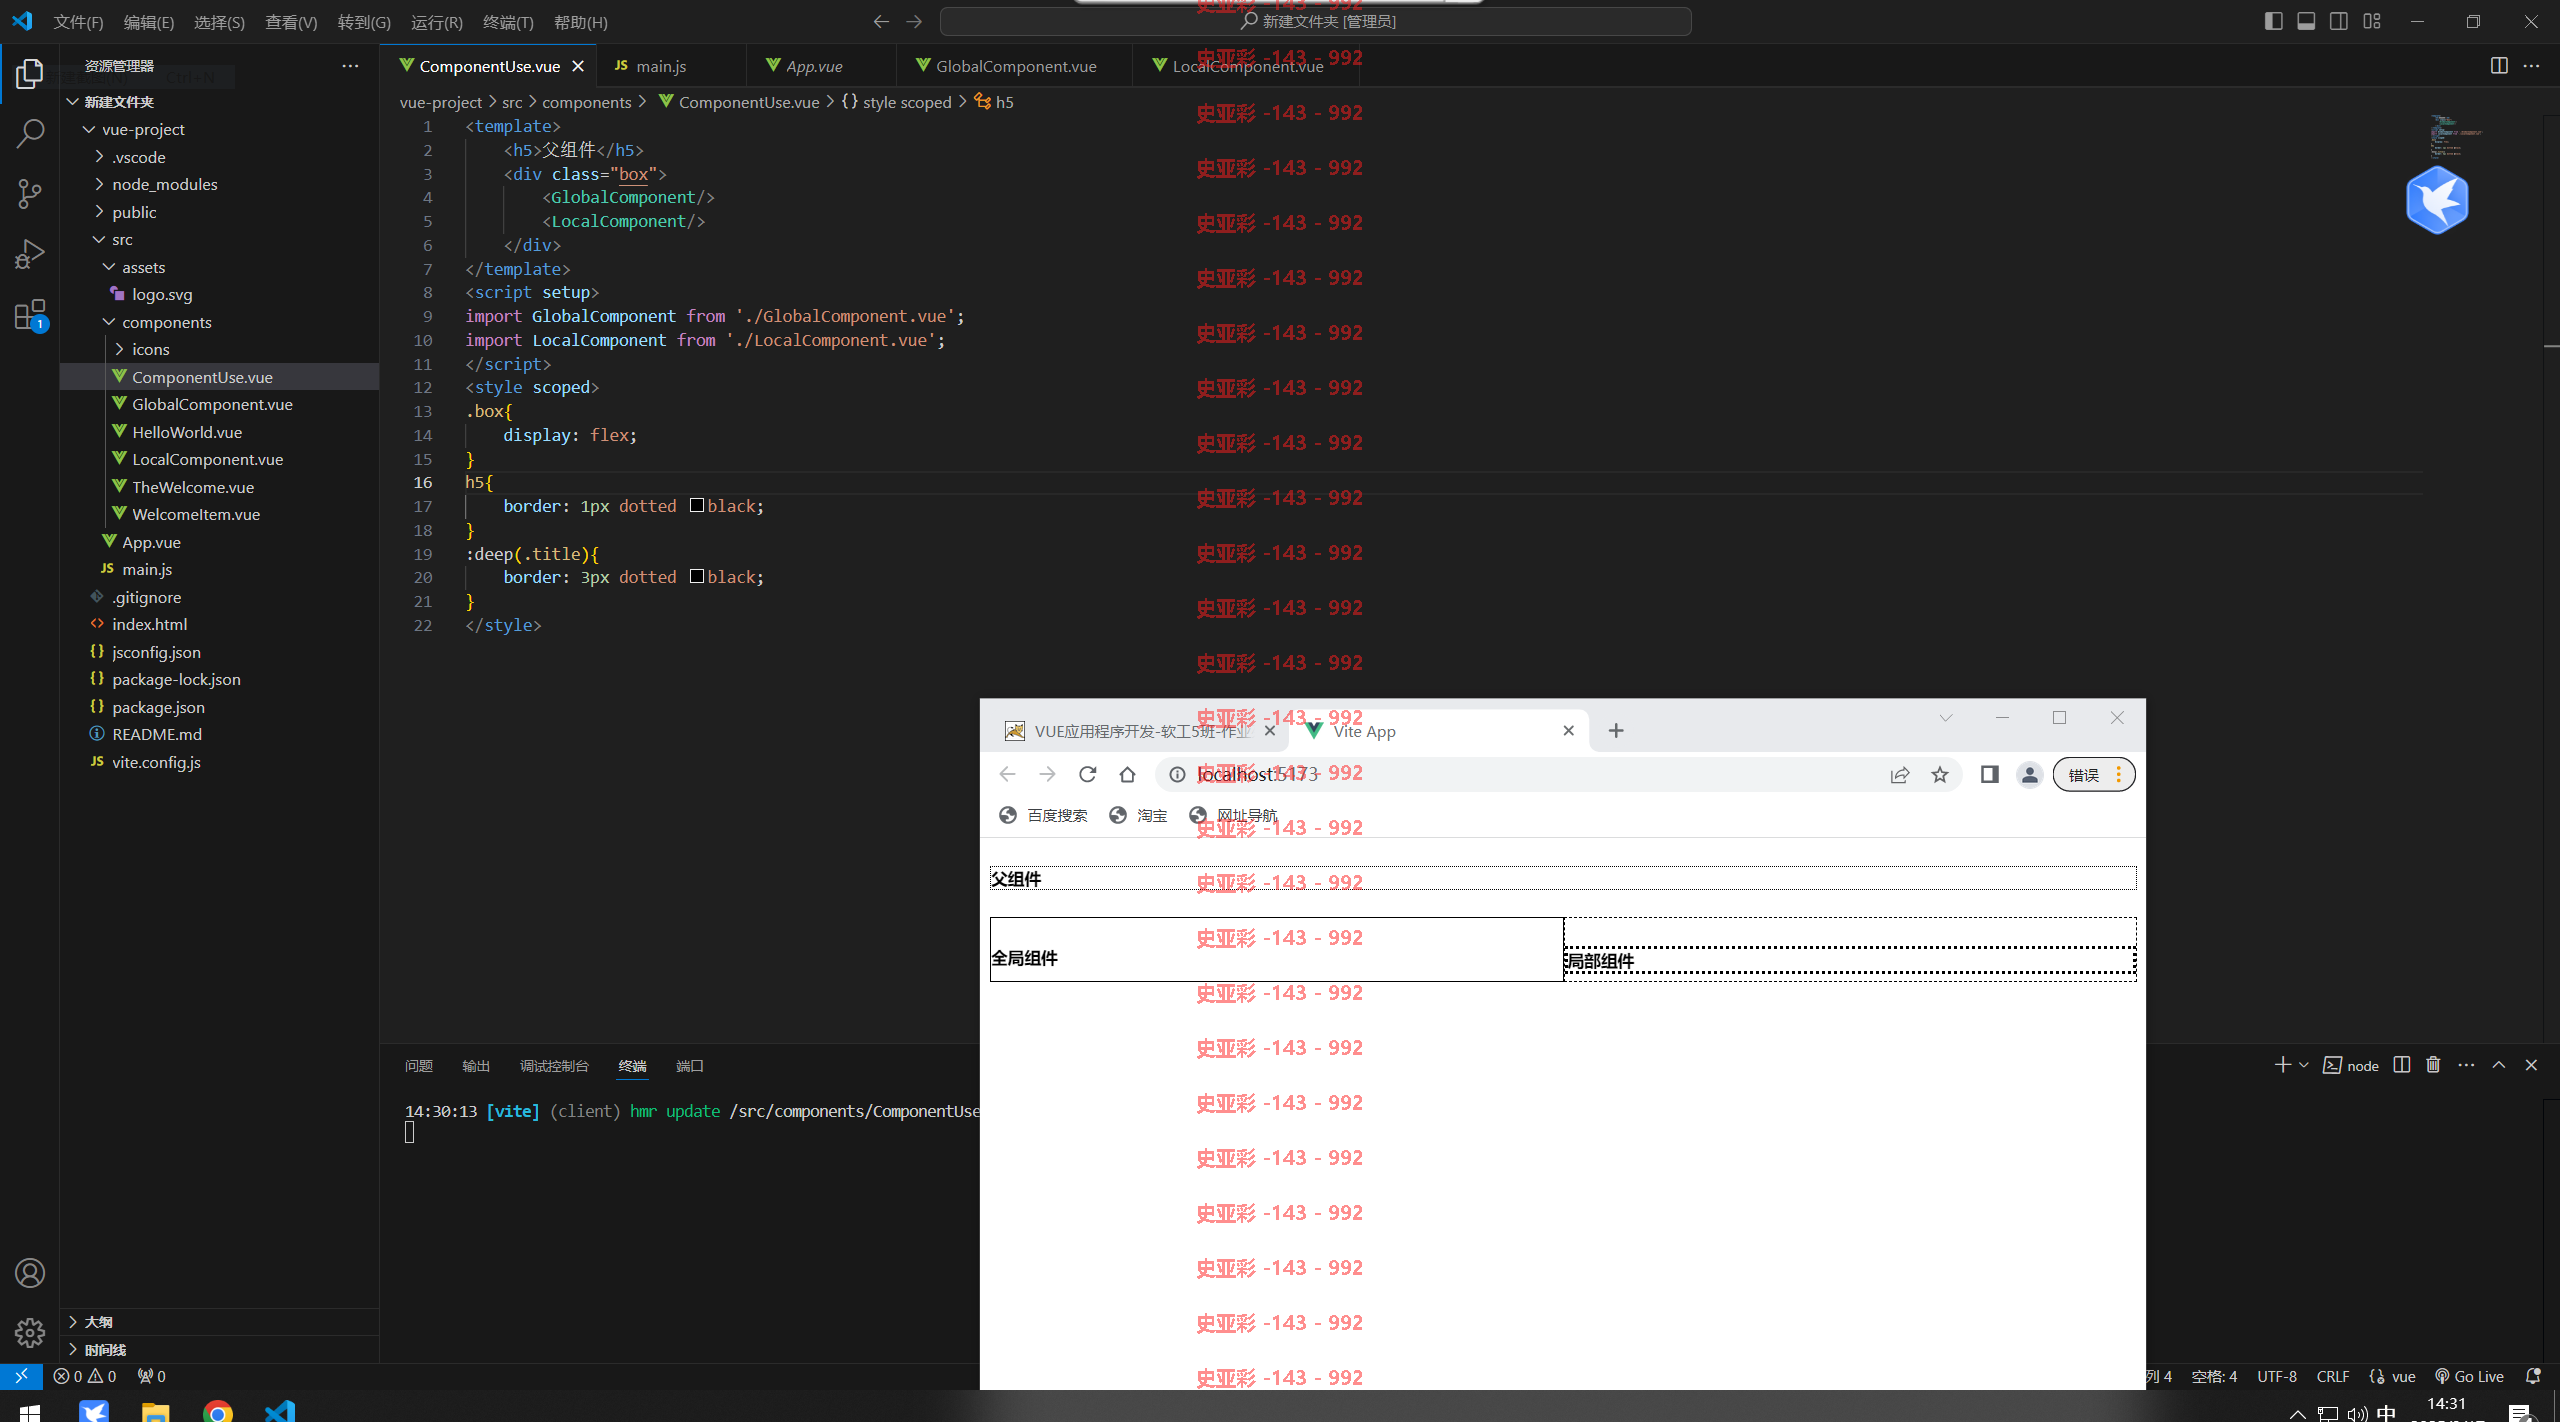Split the editor to the right
This screenshot has height=1422, width=2560.
pyautogui.click(x=2498, y=66)
